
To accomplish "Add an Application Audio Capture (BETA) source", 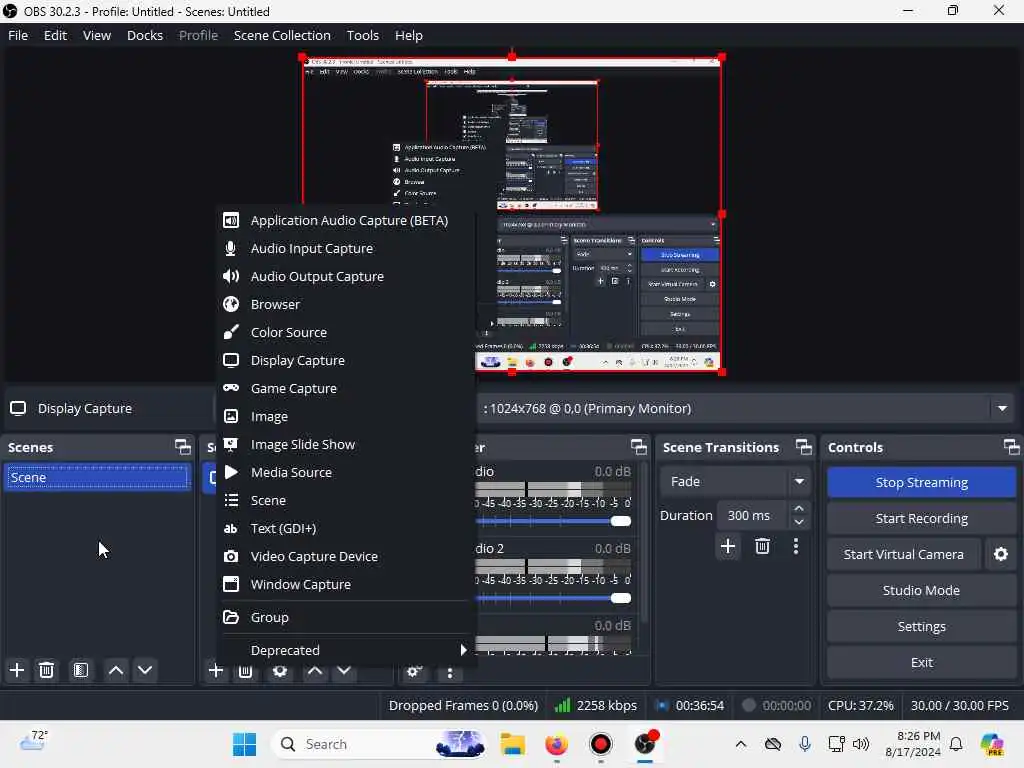I will [x=346, y=221].
